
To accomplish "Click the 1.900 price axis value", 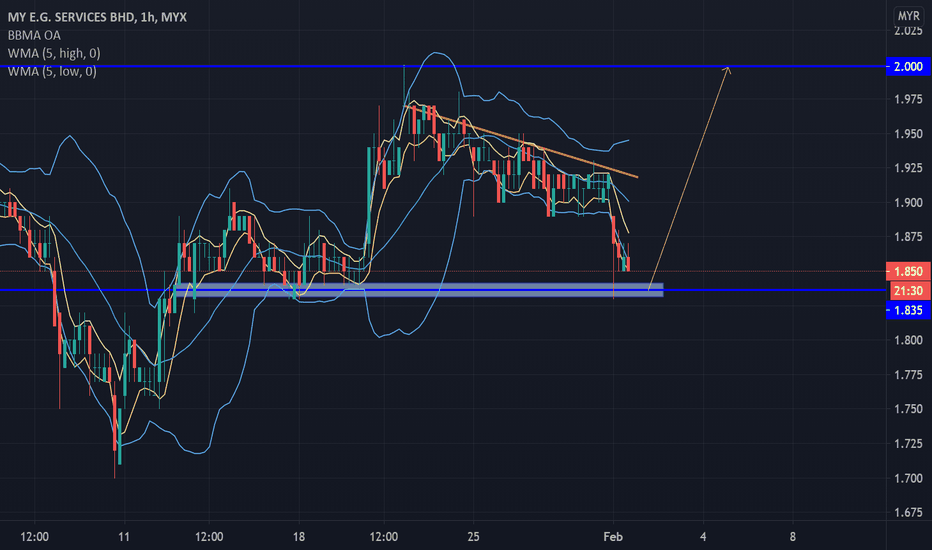I will (908, 203).
